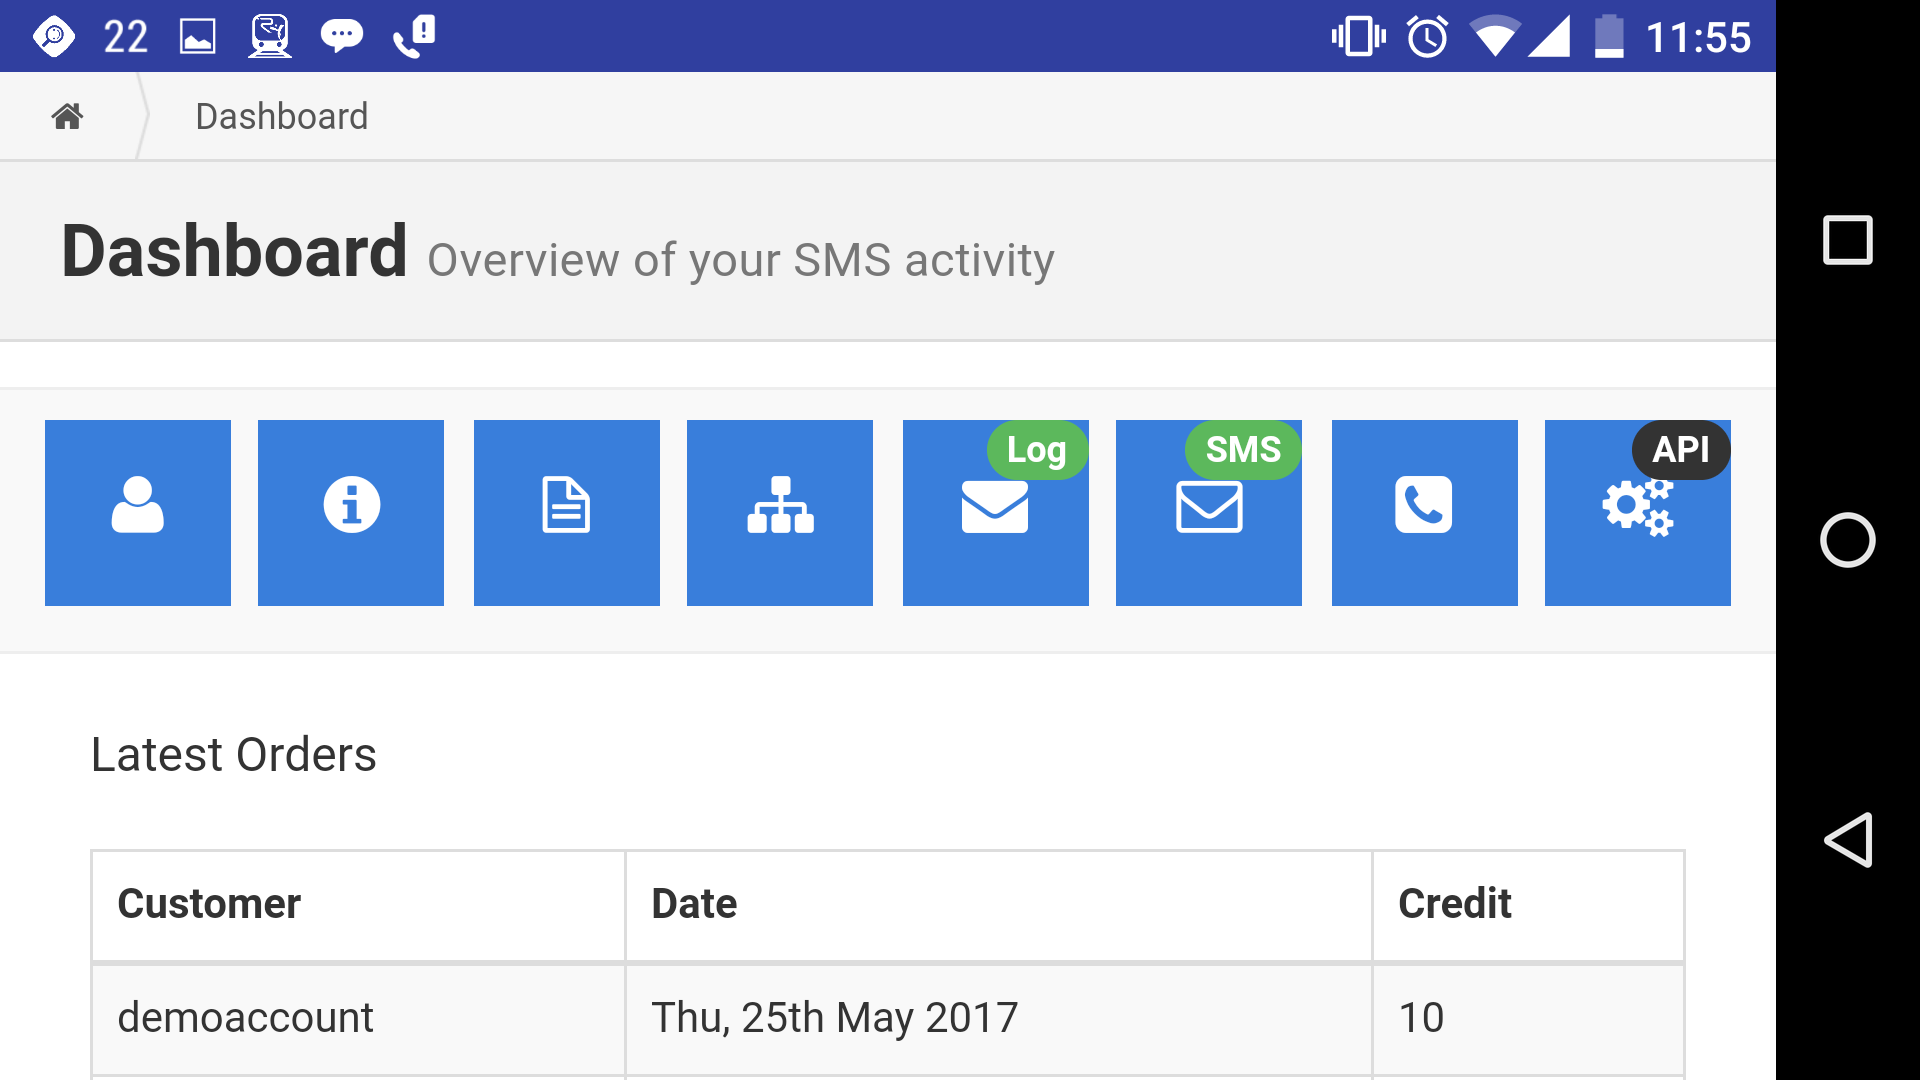This screenshot has width=1920, height=1080.
Task: Sort by the Credit column header
Action: click(1455, 904)
